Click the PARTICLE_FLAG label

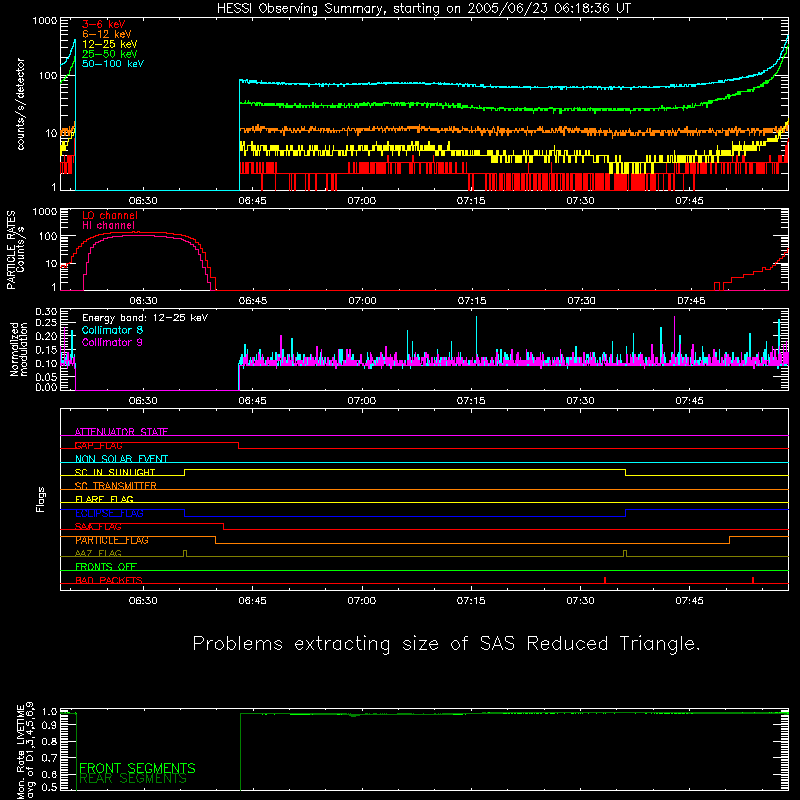[x=112, y=540]
